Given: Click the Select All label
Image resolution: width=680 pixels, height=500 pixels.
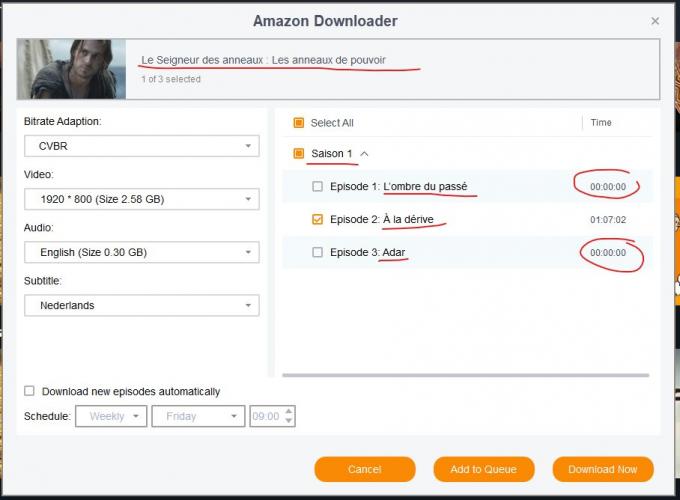Looking at the screenshot, I should [332, 123].
